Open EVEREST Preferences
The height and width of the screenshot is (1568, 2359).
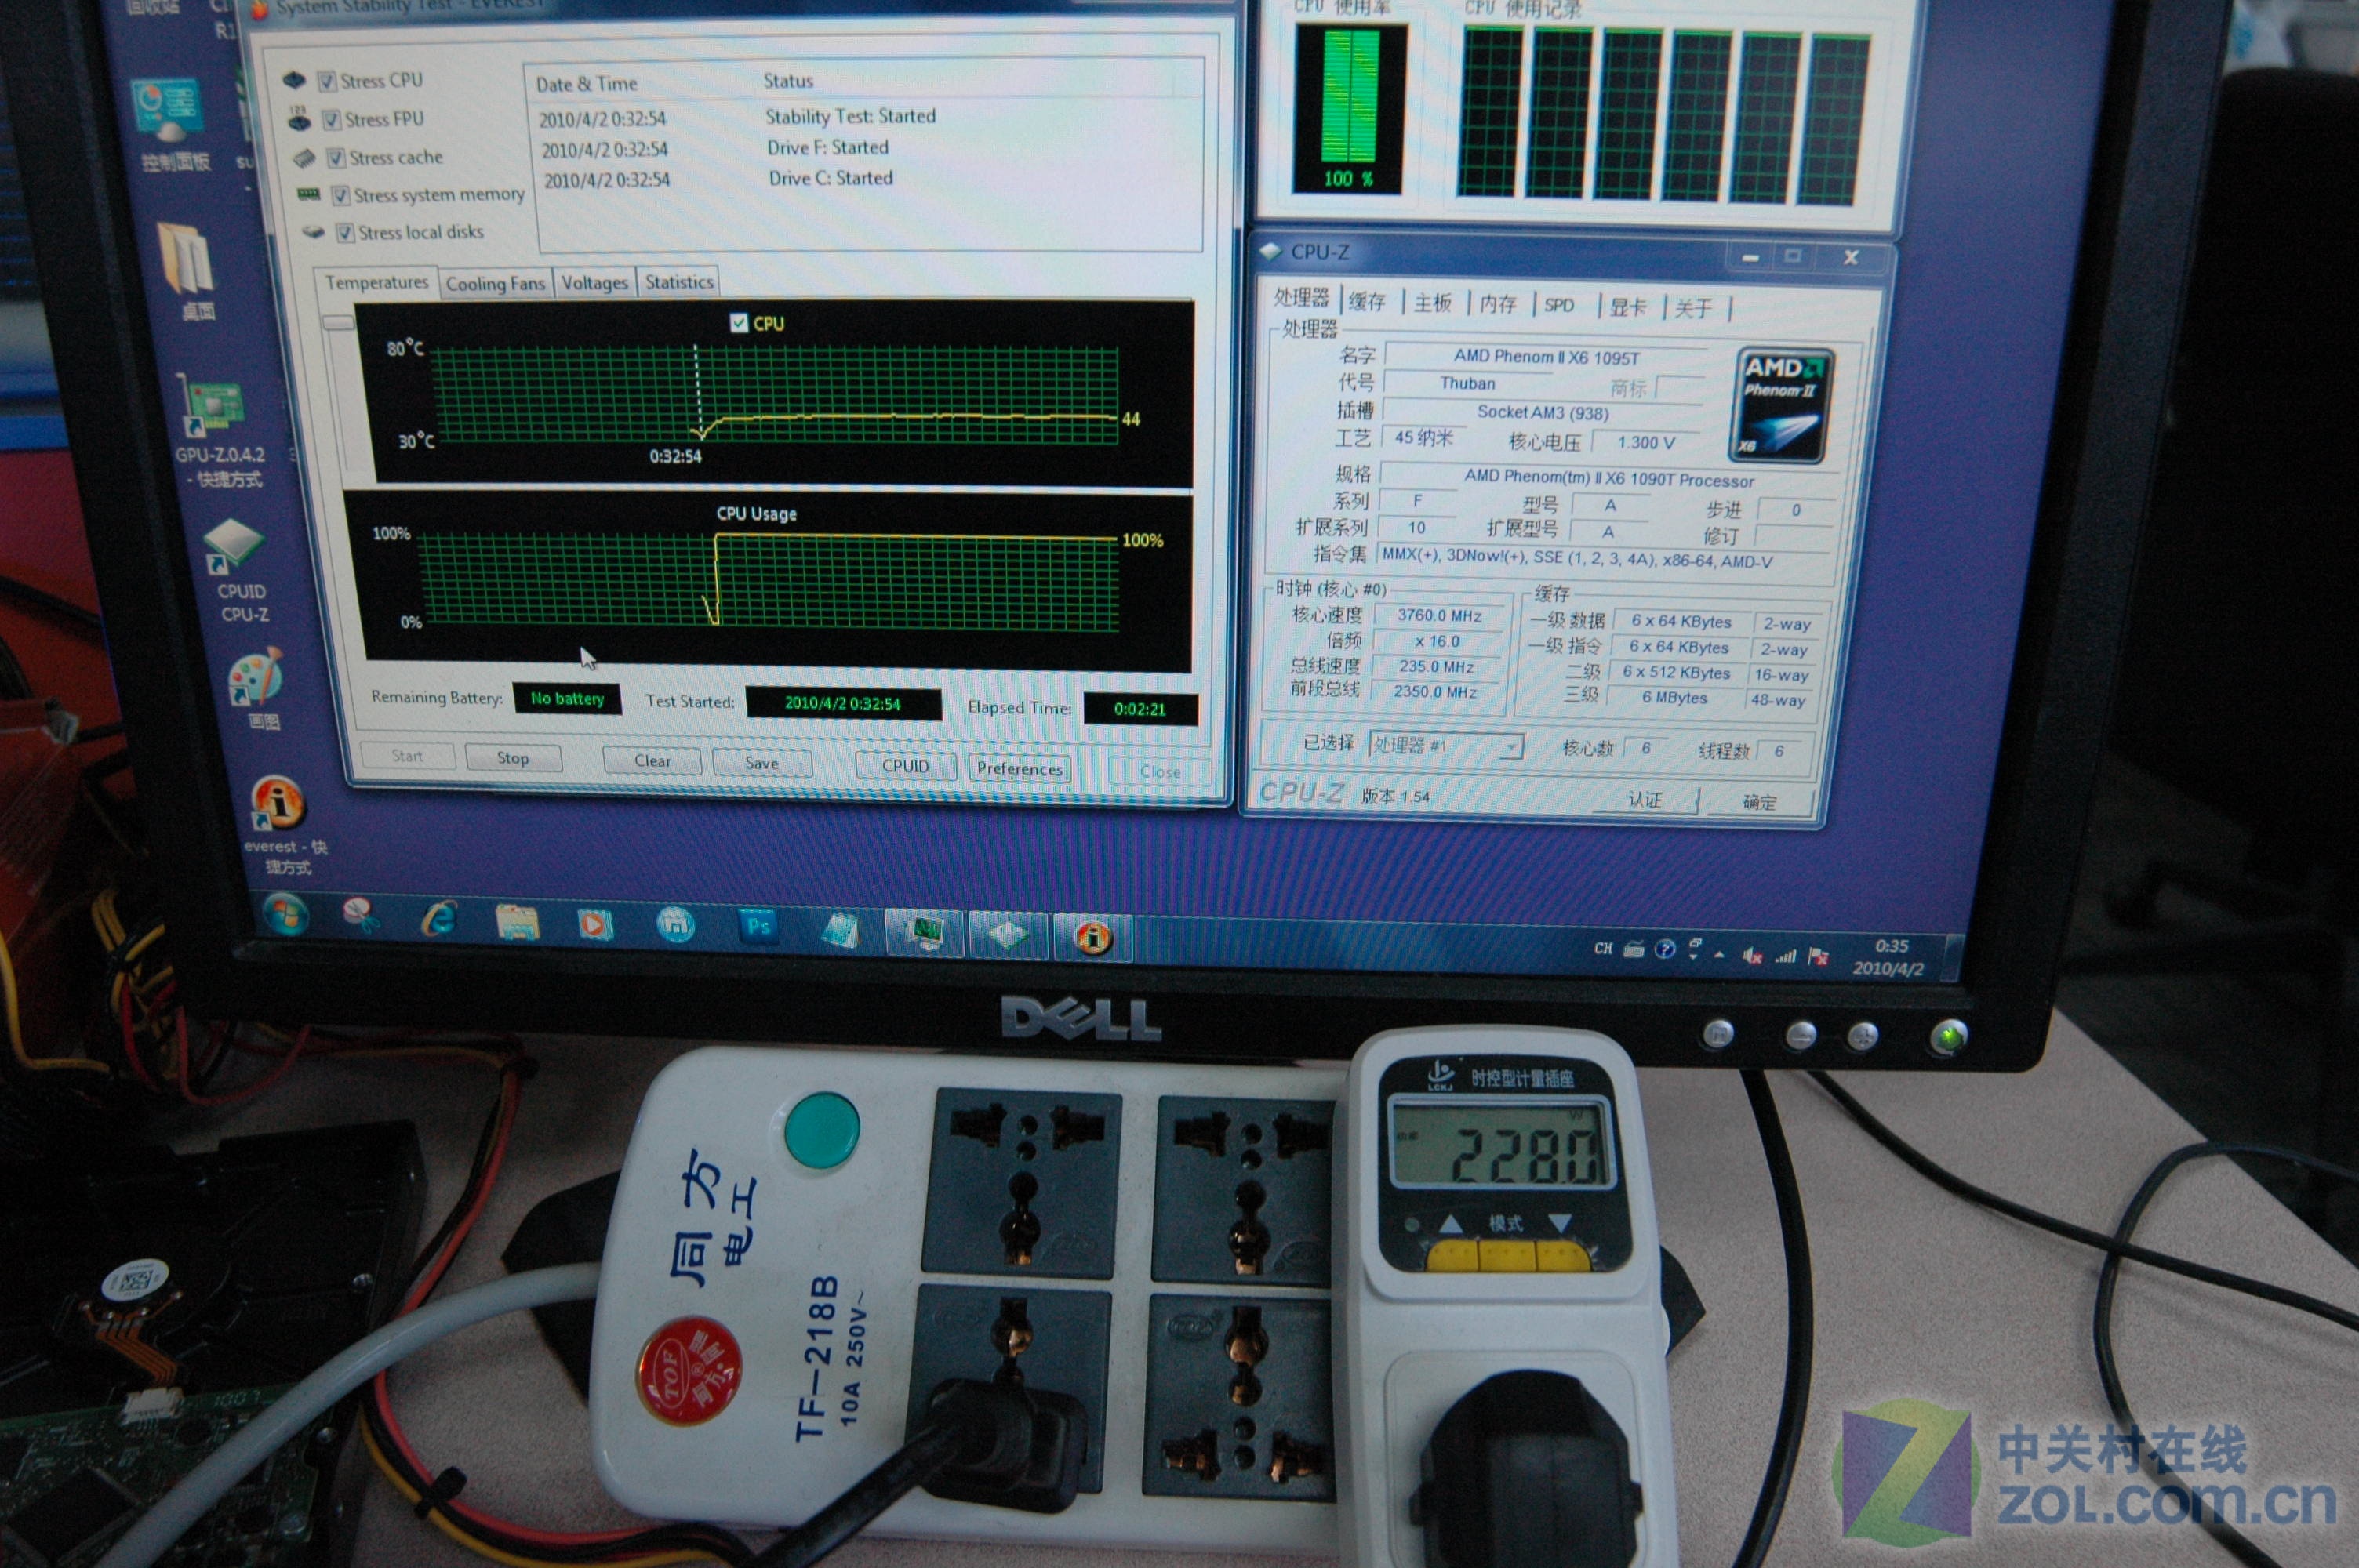pos(1020,769)
